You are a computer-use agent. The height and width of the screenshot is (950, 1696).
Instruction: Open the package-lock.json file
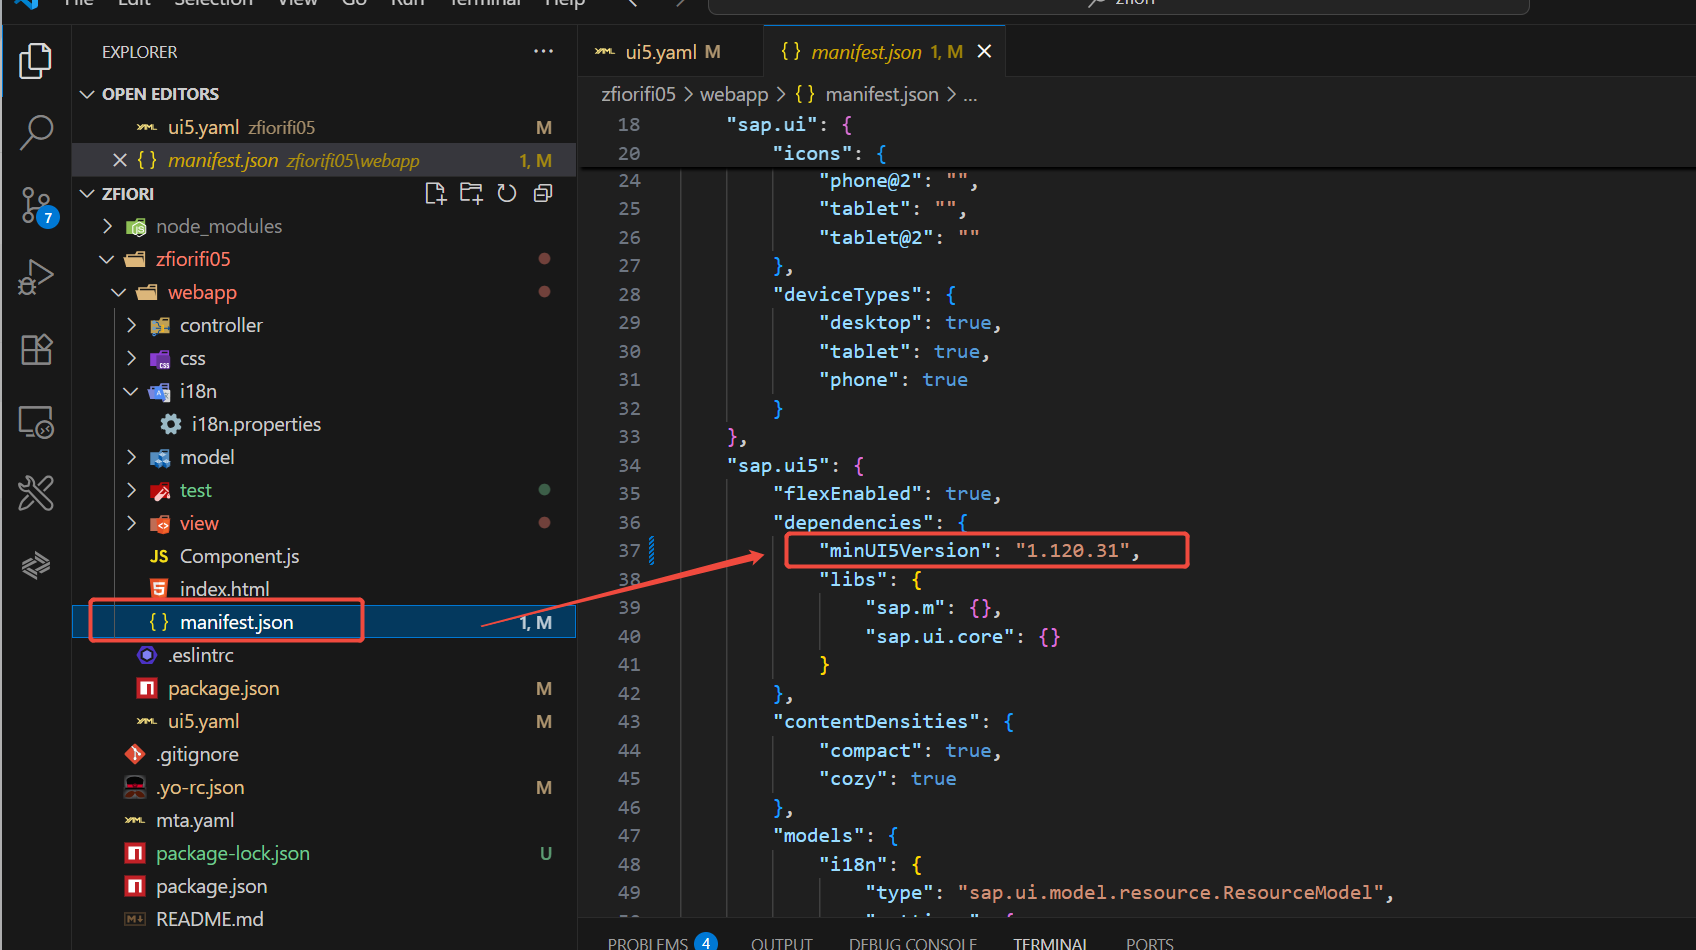click(x=324, y=853)
